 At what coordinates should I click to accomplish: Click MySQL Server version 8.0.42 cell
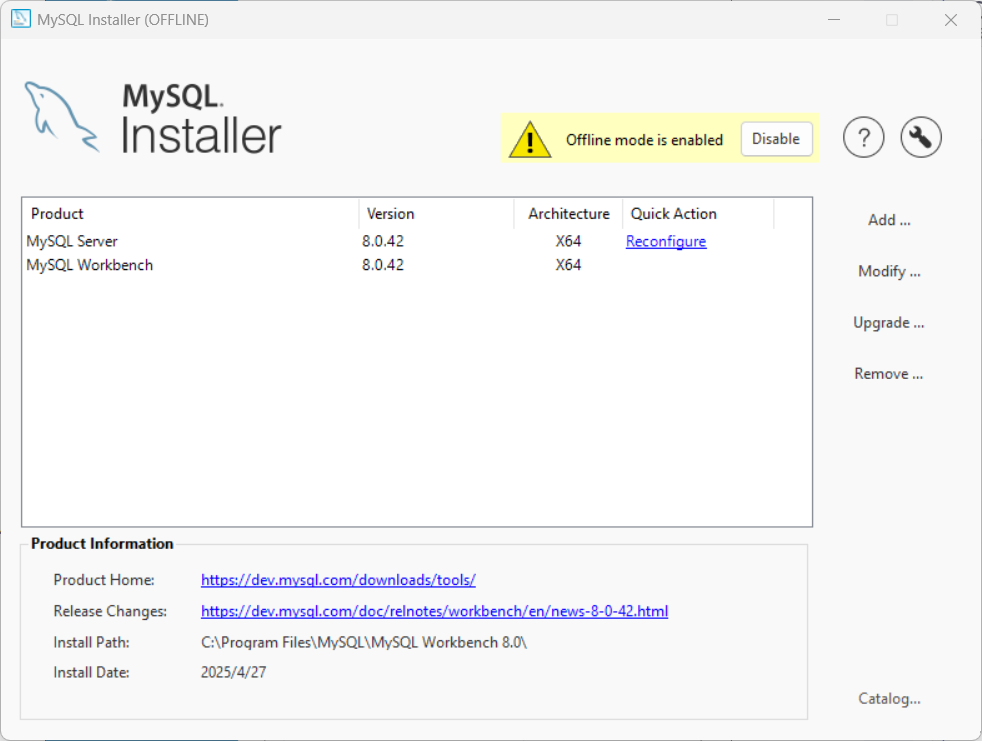(x=383, y=241)
